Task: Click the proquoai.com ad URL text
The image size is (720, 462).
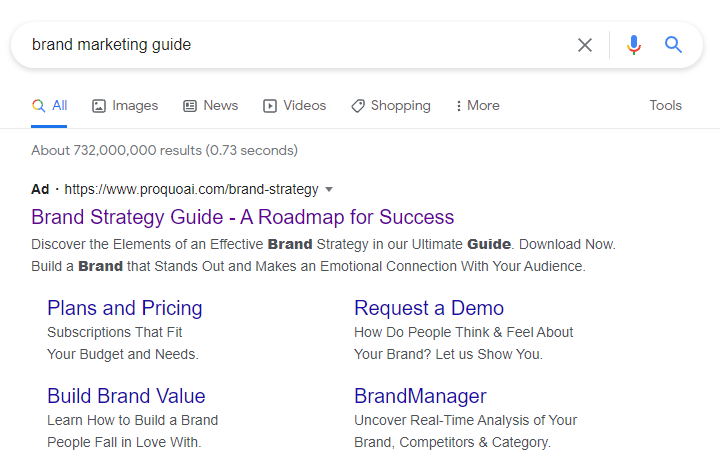Action: pos(191,189)
